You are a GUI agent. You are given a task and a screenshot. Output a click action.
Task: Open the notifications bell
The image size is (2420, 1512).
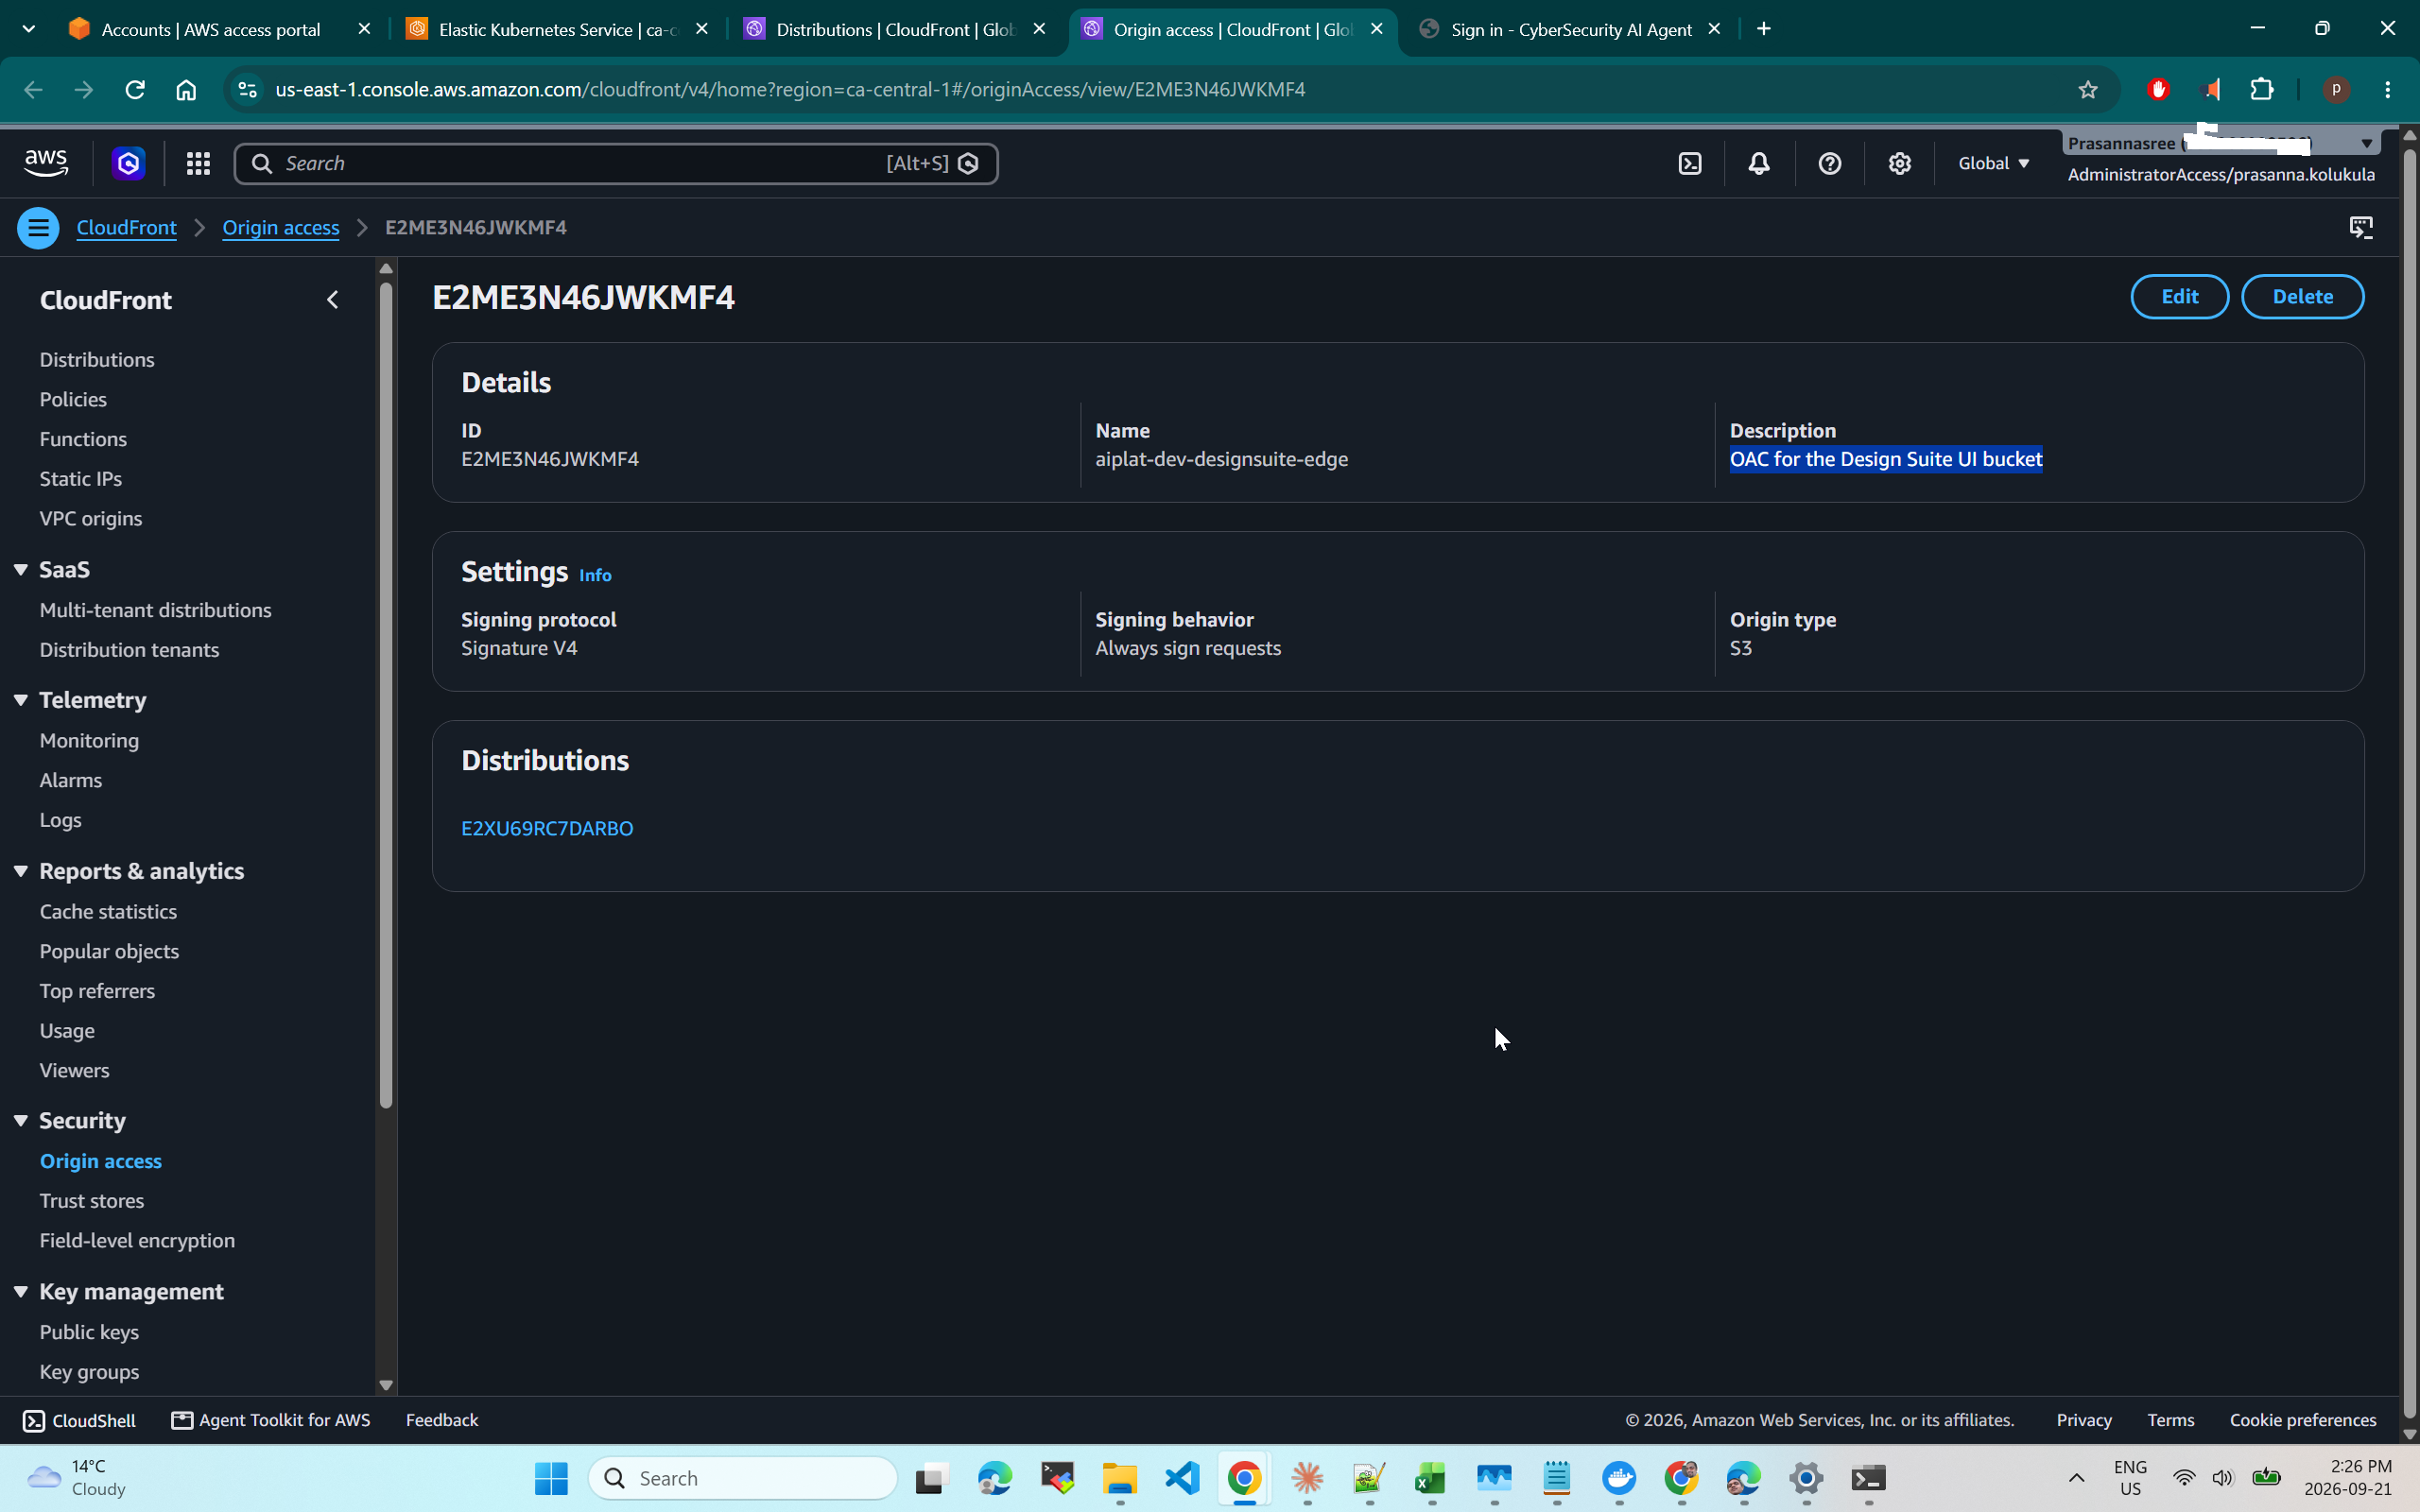coord(1759,163)
